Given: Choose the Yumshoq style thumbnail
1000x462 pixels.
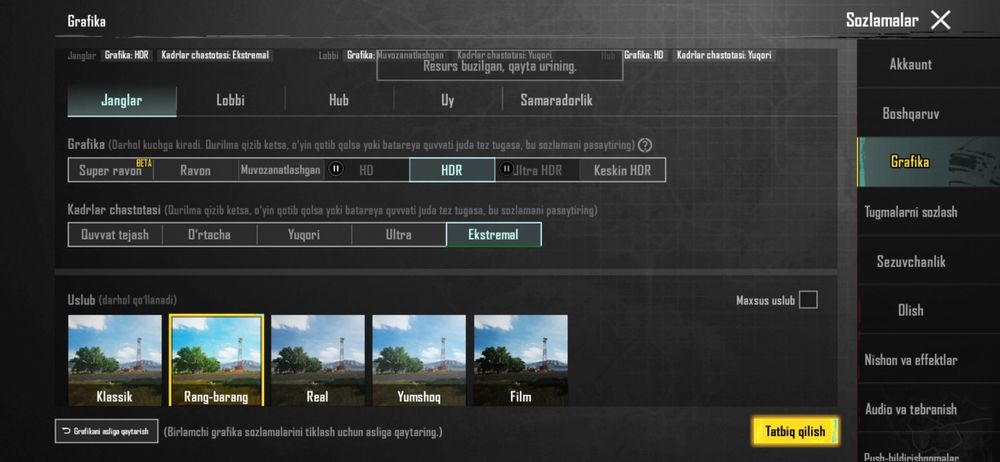Looking at the screenshot, I should pos(419,360).
